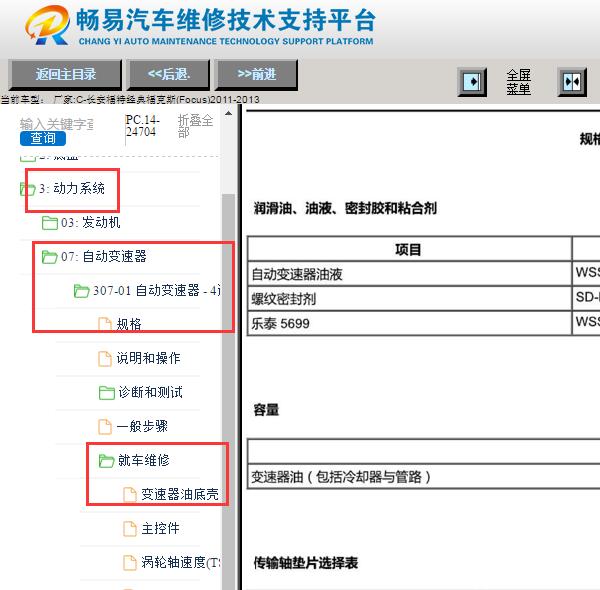Viewport: 600px width, 590px height.
Task: Click the 乐泰 5699 table cell
Action: (x=409, y=323)
